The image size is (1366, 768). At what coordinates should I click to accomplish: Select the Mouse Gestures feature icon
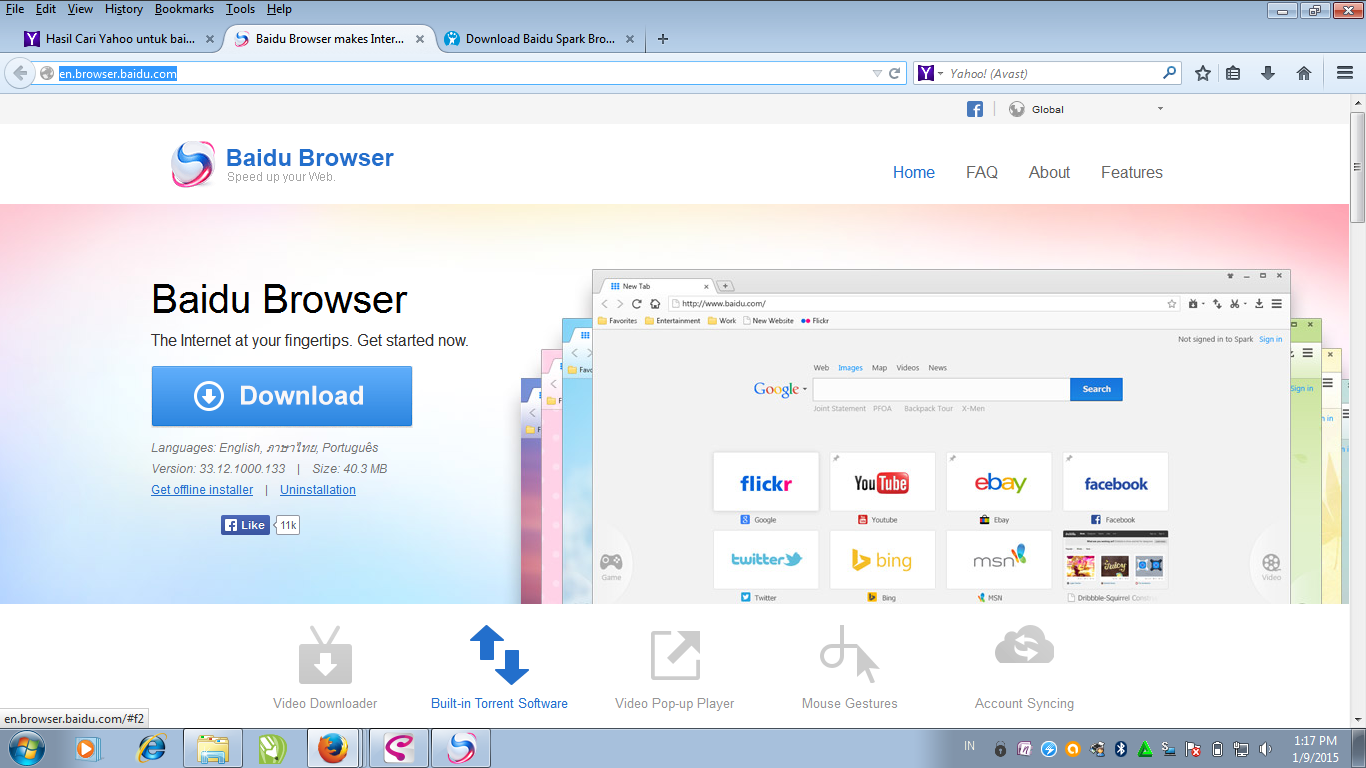coord(849,655)
